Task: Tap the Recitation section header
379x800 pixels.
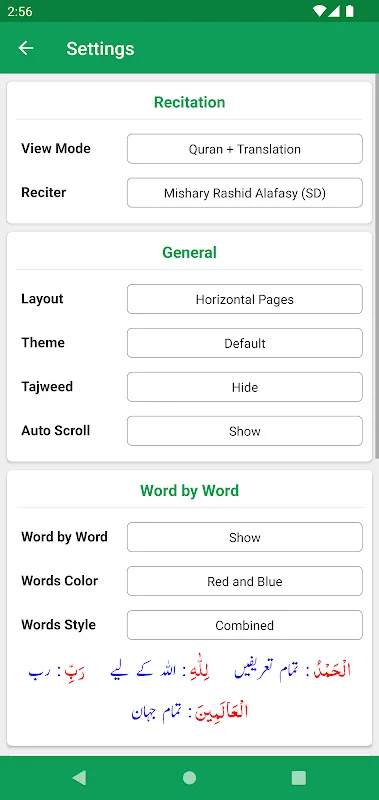Action: [x=189, y=102]
